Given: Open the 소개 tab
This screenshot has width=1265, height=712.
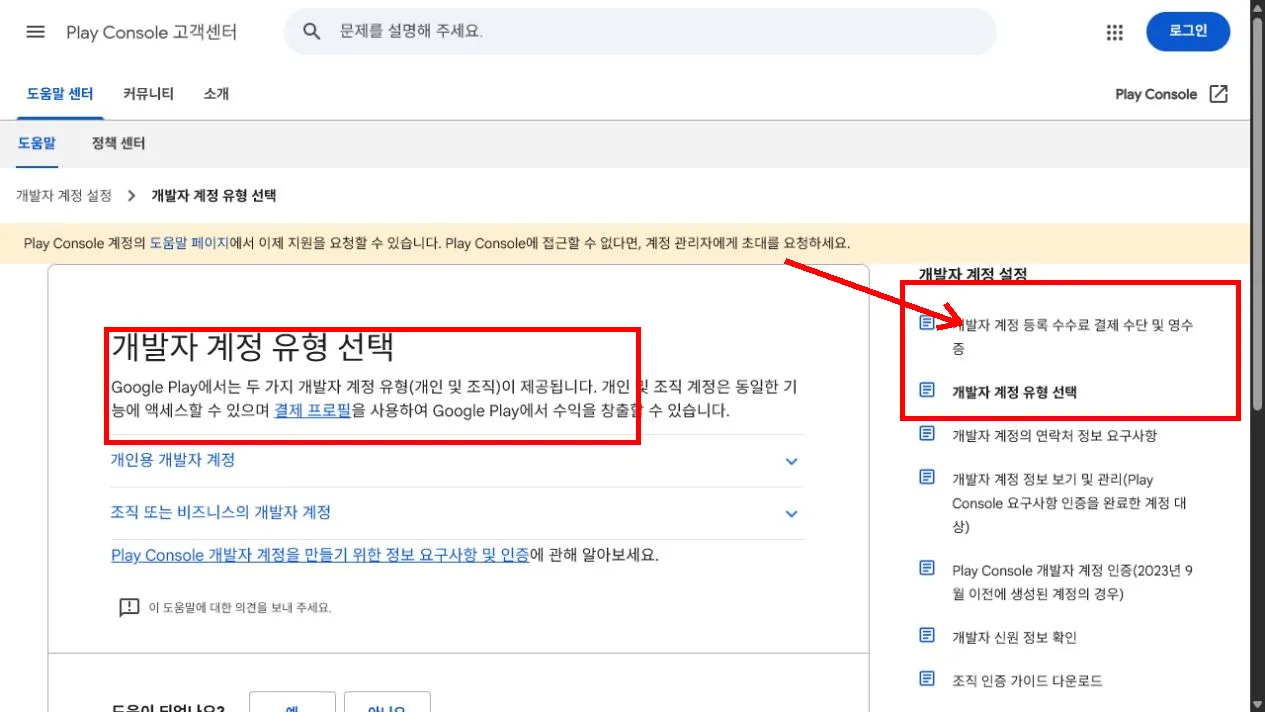Looking at the screenshot, I should pos(216,94).
